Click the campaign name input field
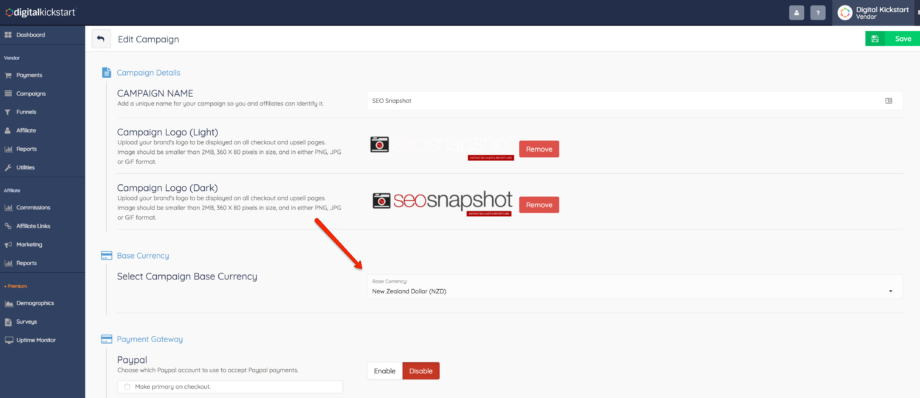Viewport: 920px width, 398px height. pyautogui.click(x=634, y=101)
